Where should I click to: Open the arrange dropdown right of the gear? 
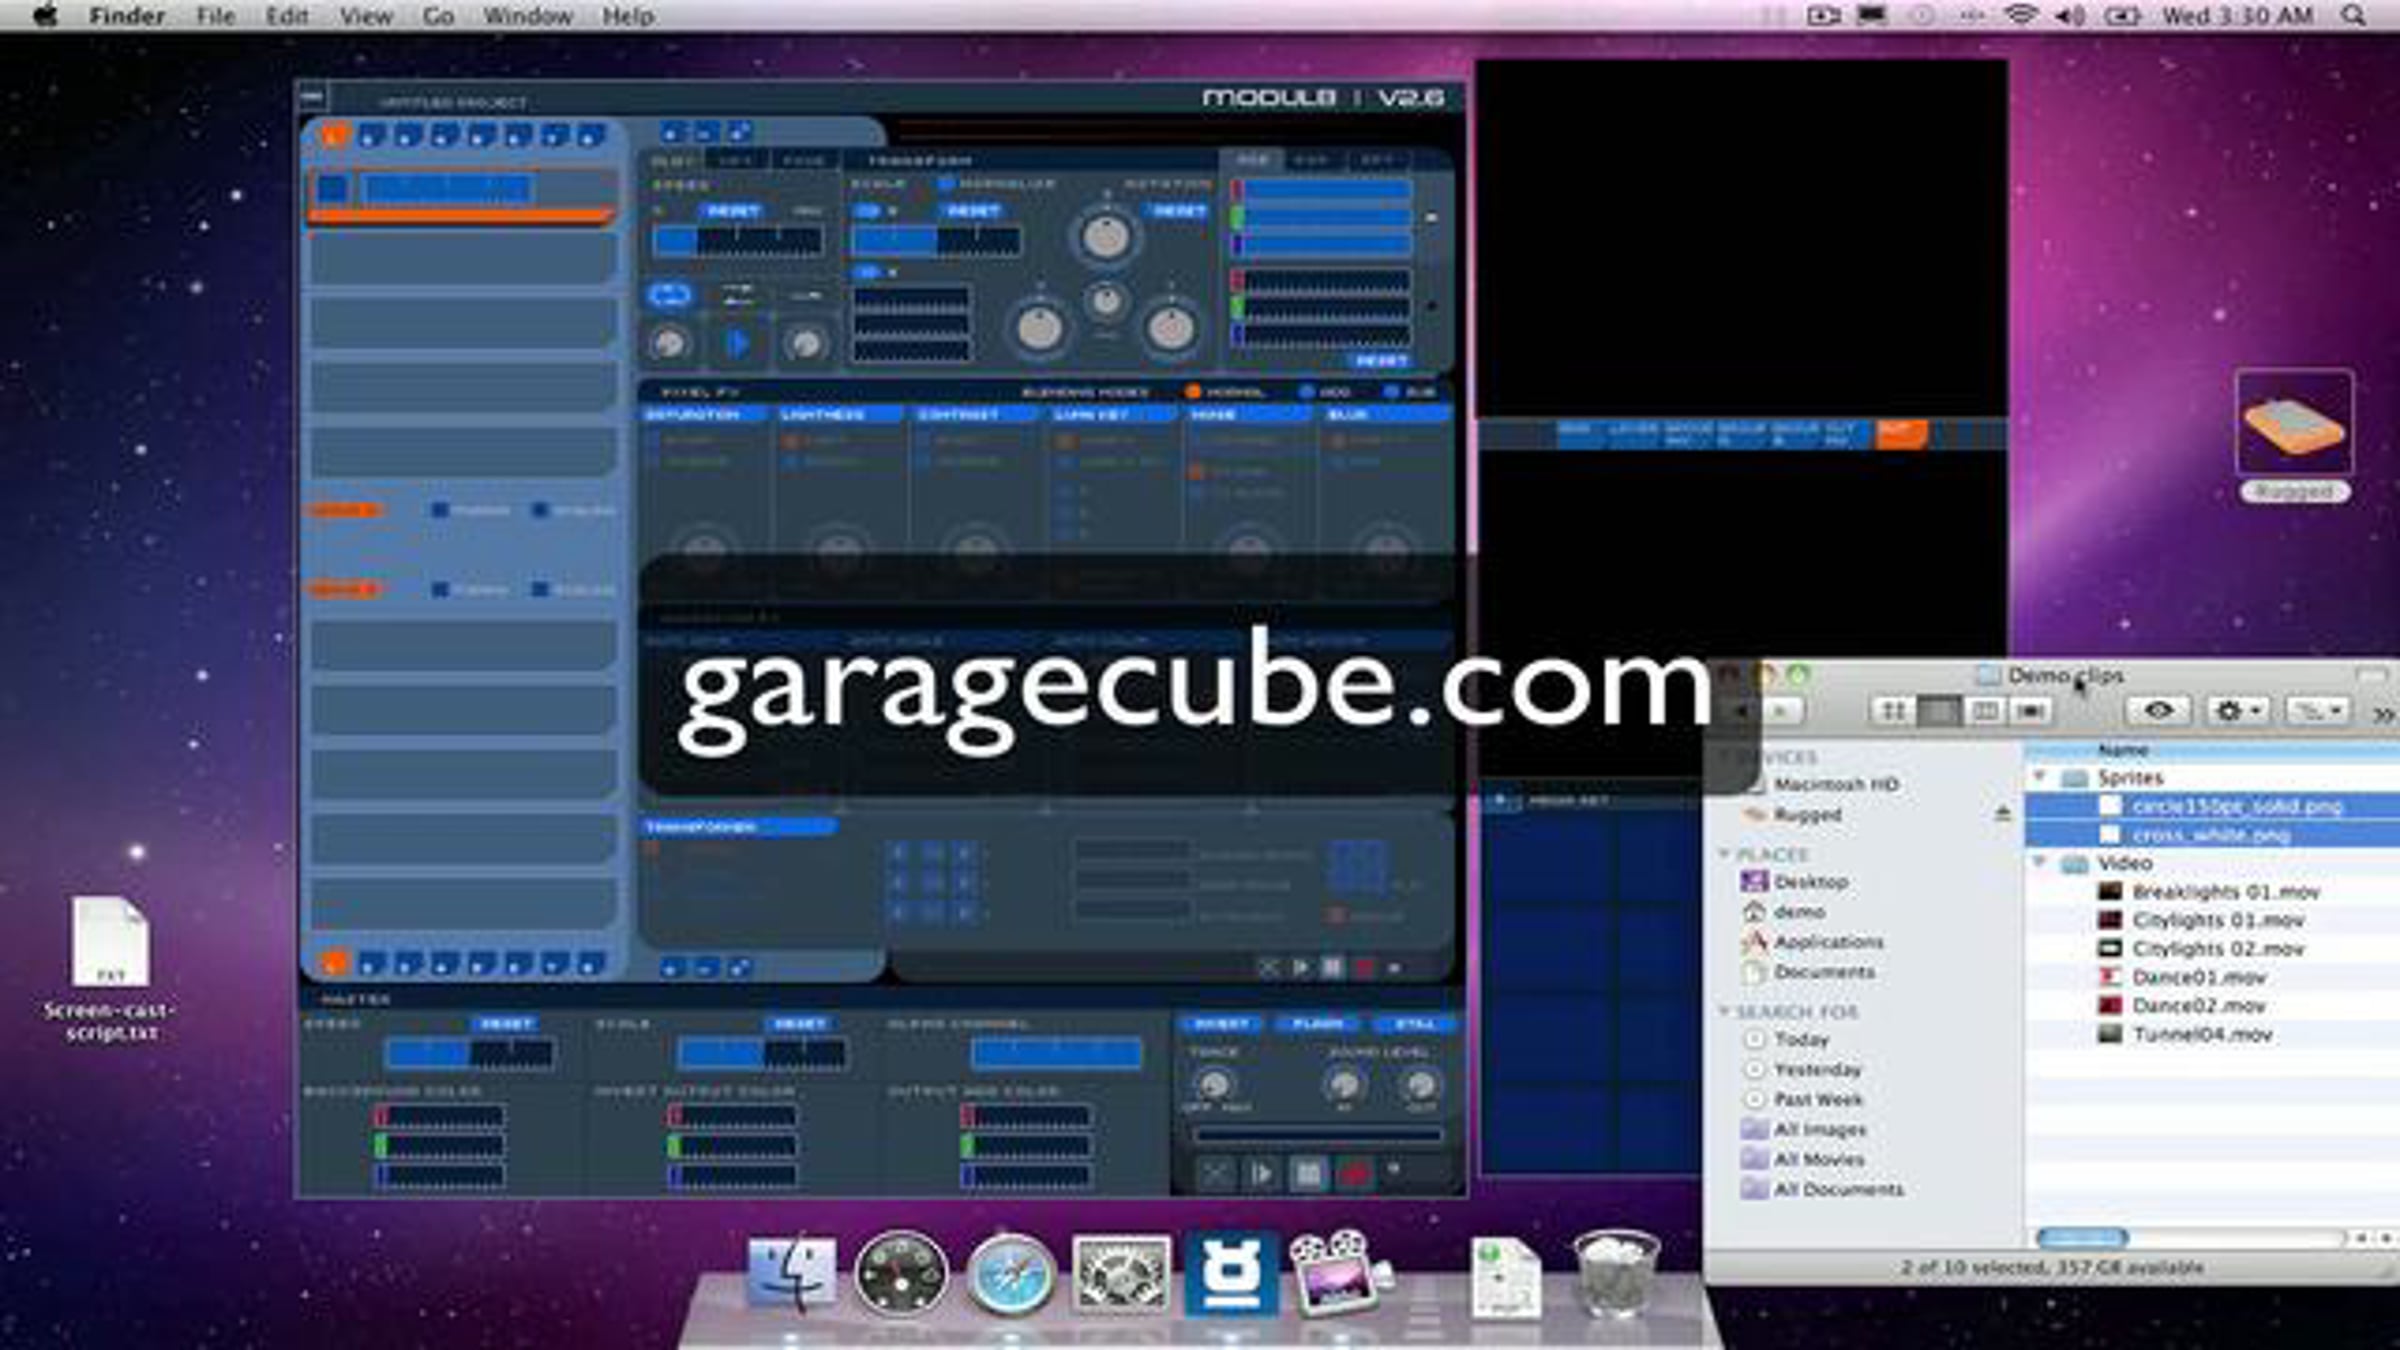click(x=2318, y=711)
